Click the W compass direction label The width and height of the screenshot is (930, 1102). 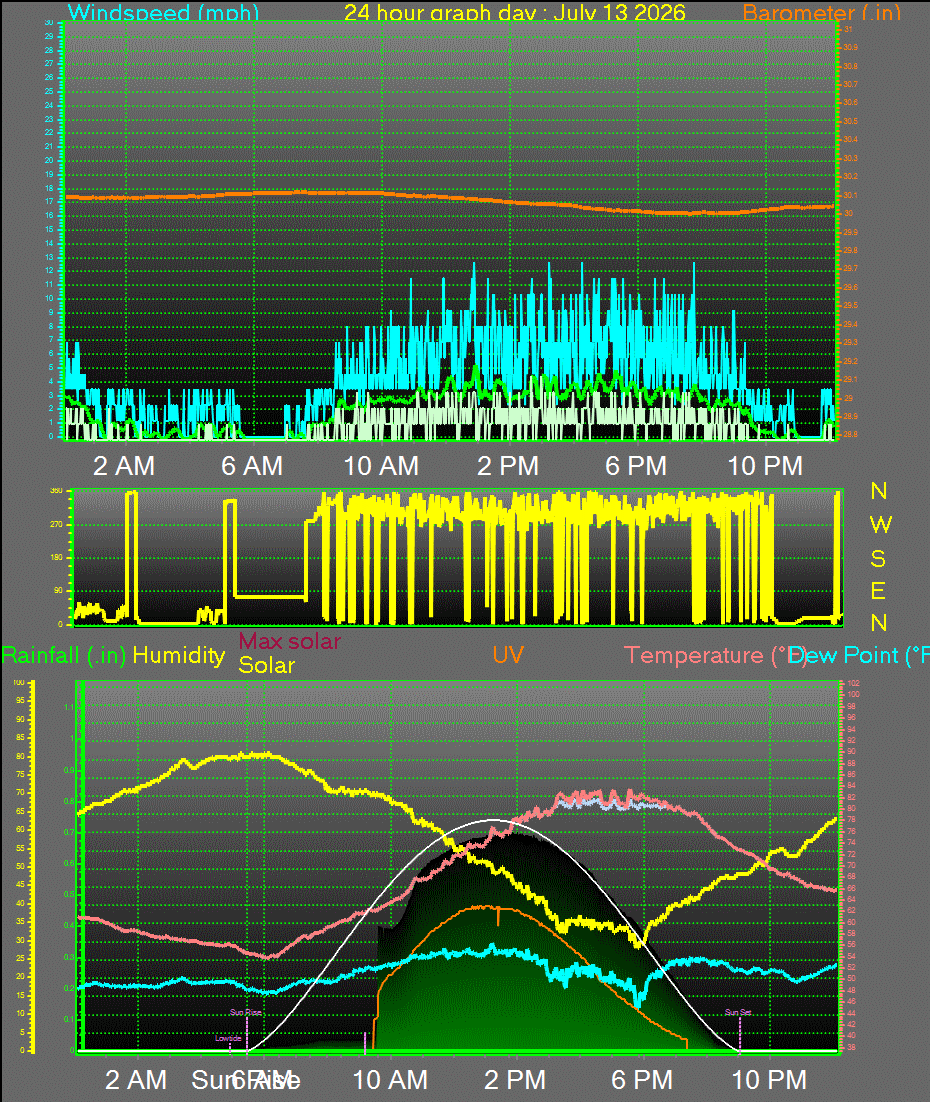880,524
